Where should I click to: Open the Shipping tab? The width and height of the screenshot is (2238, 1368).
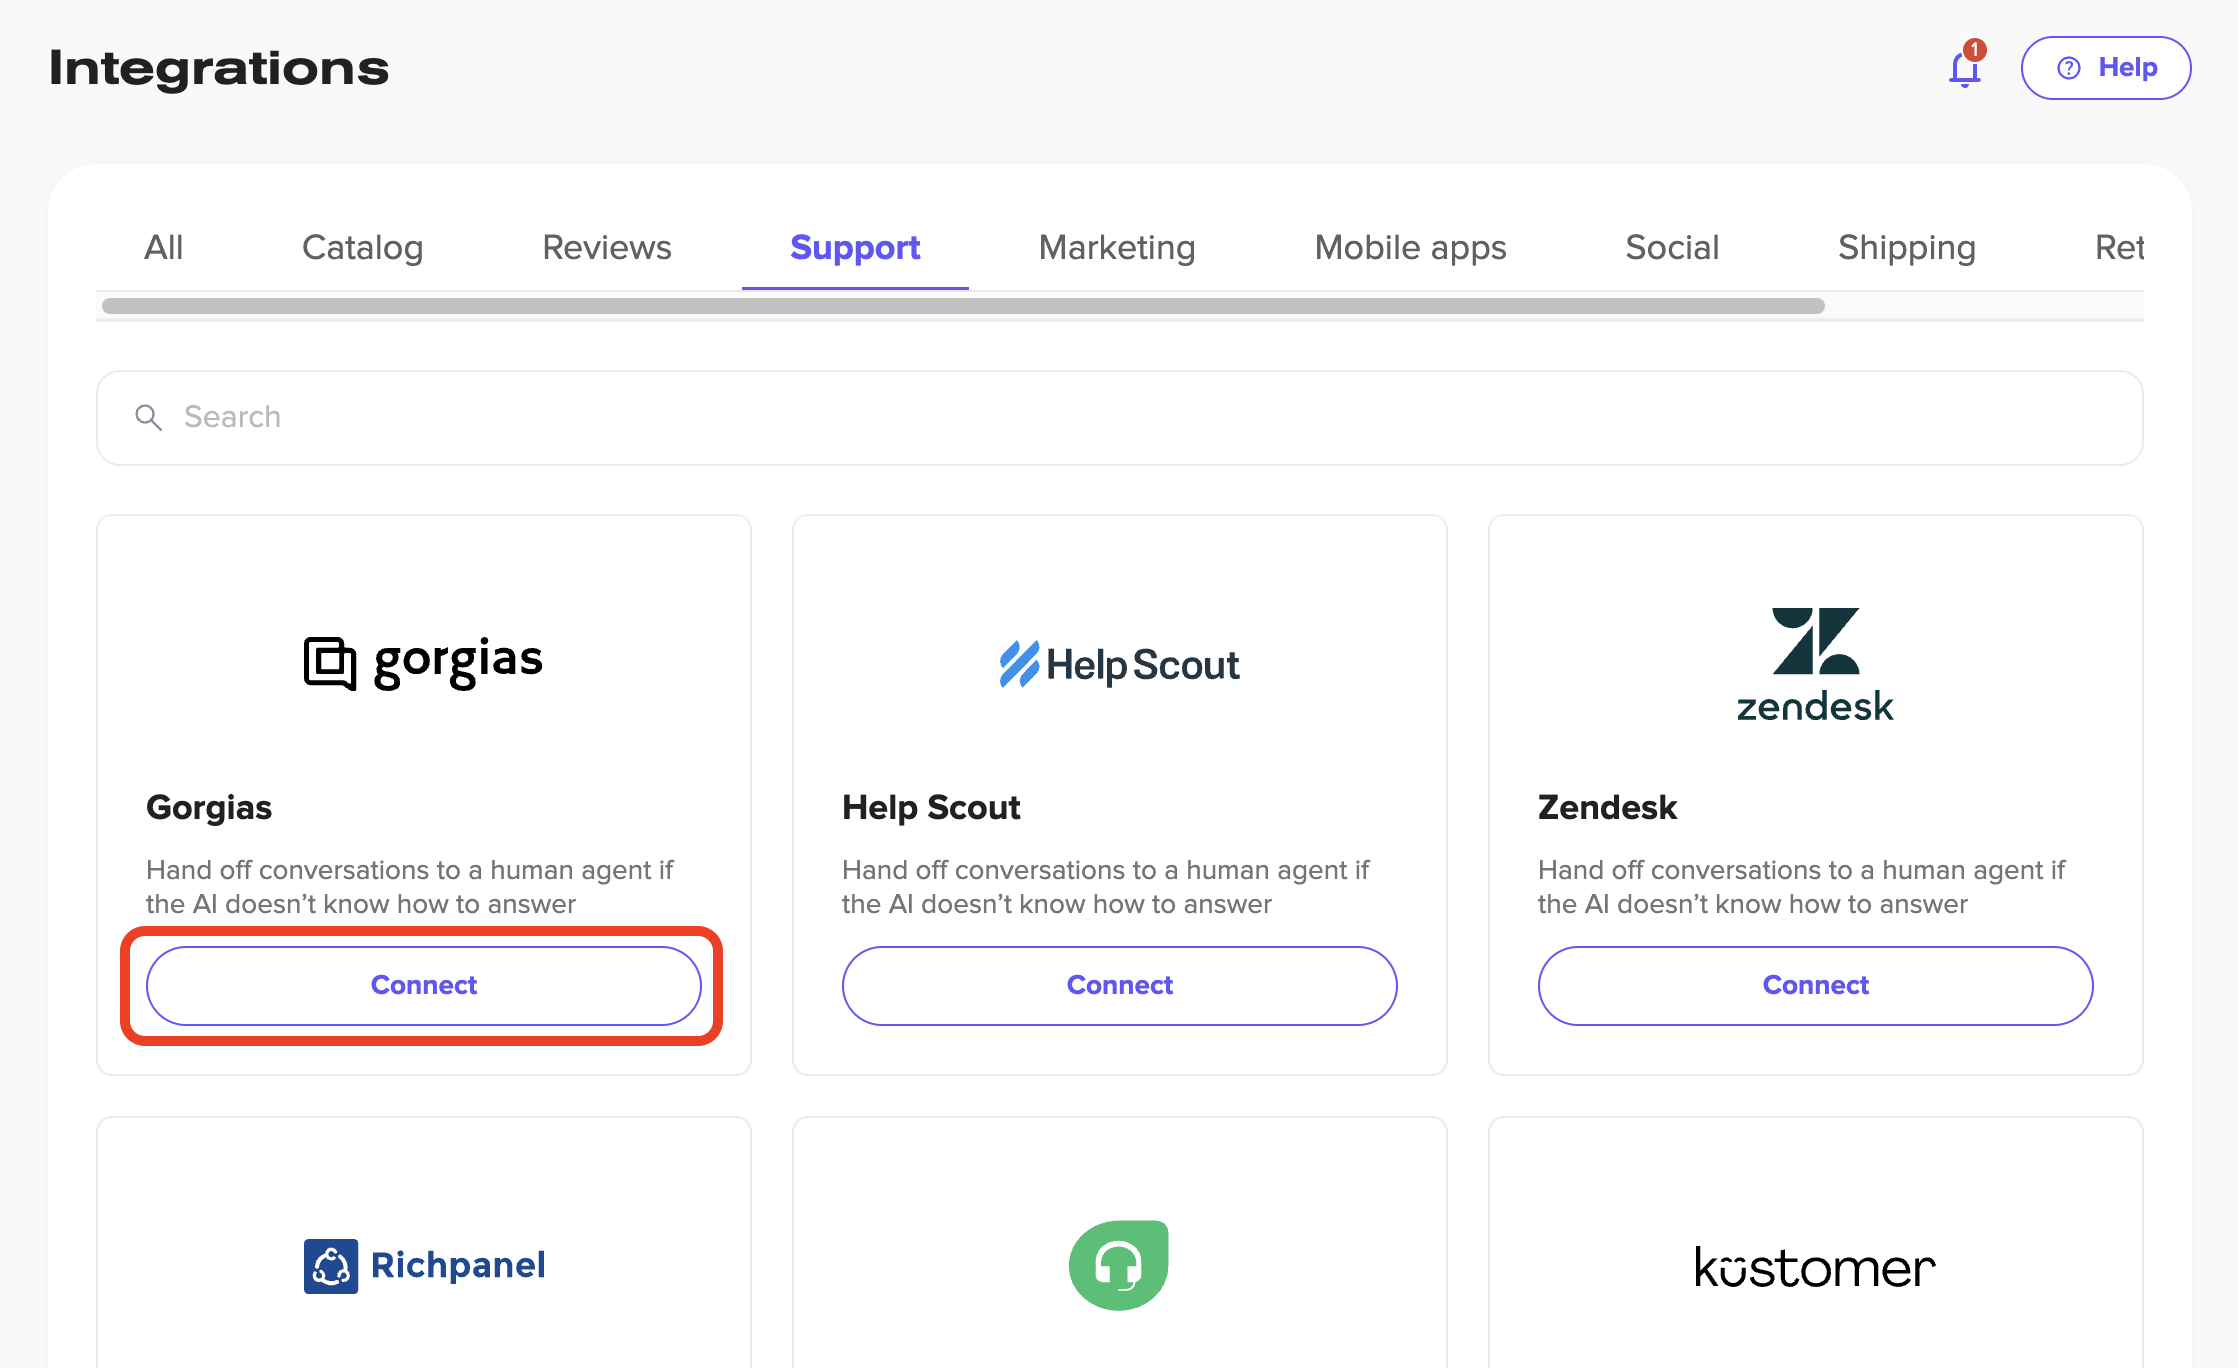click(x=1906, y=247)
